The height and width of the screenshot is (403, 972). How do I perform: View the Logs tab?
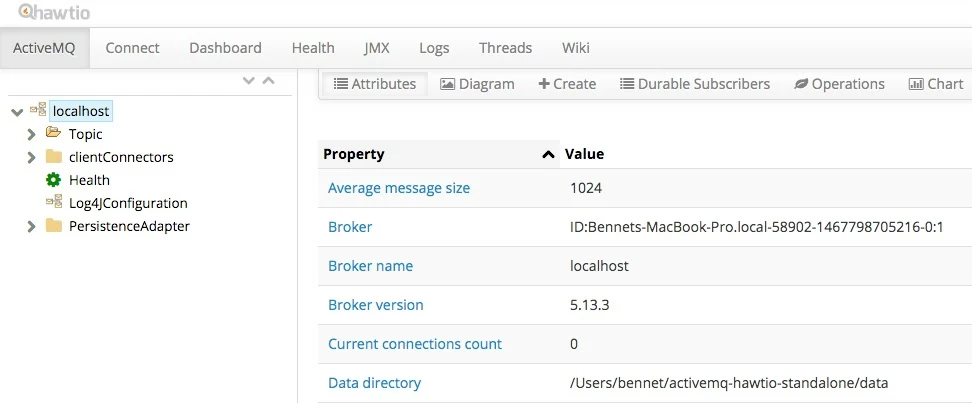pos(434,48)
